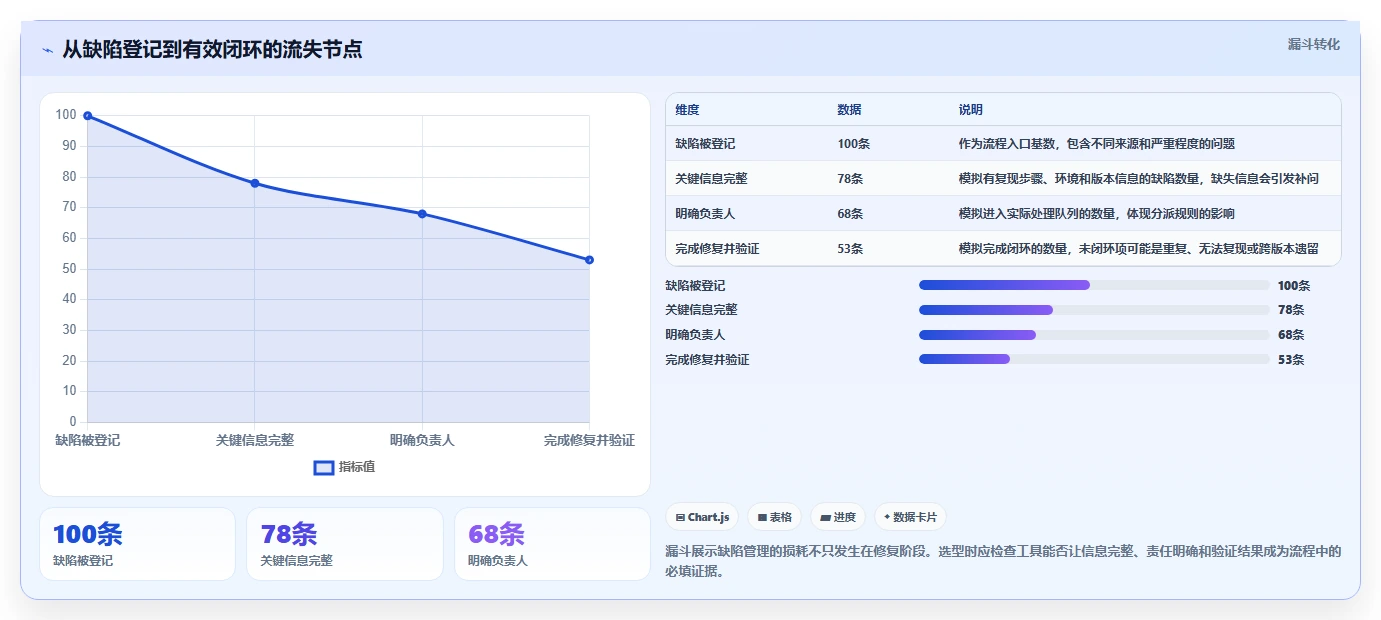This screenshot has width=1381, height=620.
Task: Click the 数据卡片 chip
Action: (910, 517)
